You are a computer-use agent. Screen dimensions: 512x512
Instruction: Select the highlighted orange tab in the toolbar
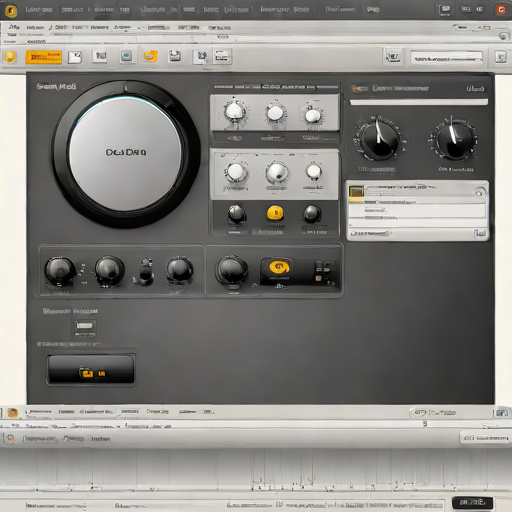44,57
